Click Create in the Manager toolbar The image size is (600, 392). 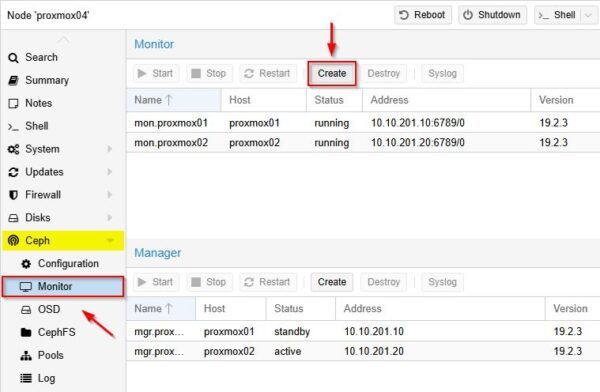coord(332,282)
